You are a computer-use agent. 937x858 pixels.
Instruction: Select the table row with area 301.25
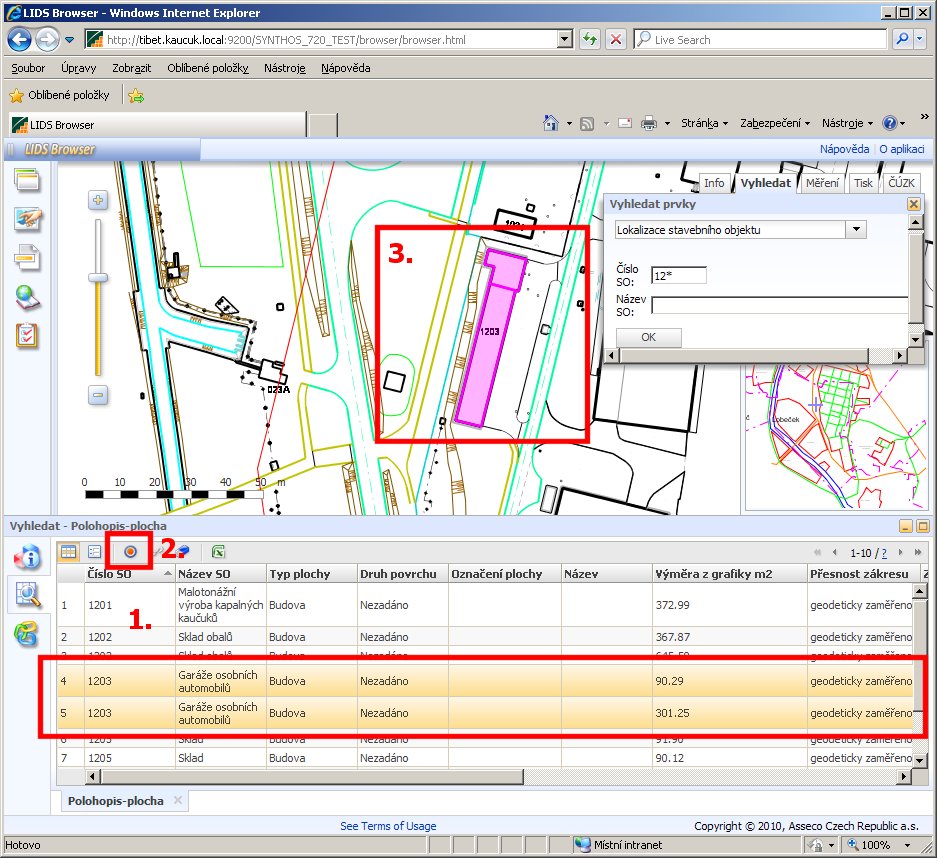click(x=485, y=713)
